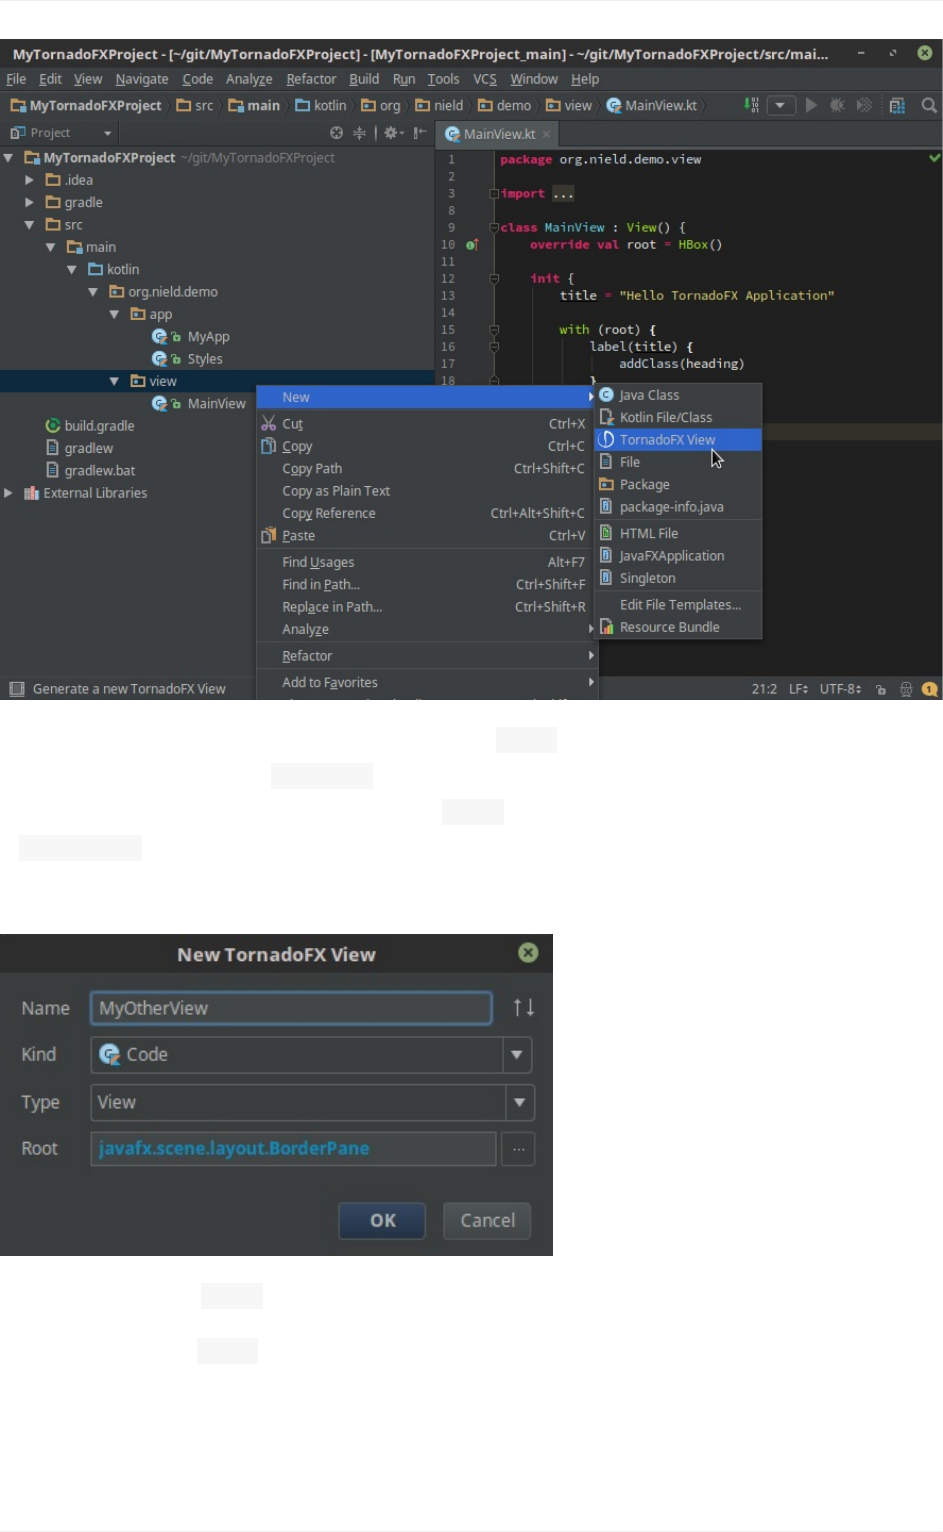This screenshot has height=1532, width=943.
Task: Close the MainView.kt editor tab
Action: 547,134
